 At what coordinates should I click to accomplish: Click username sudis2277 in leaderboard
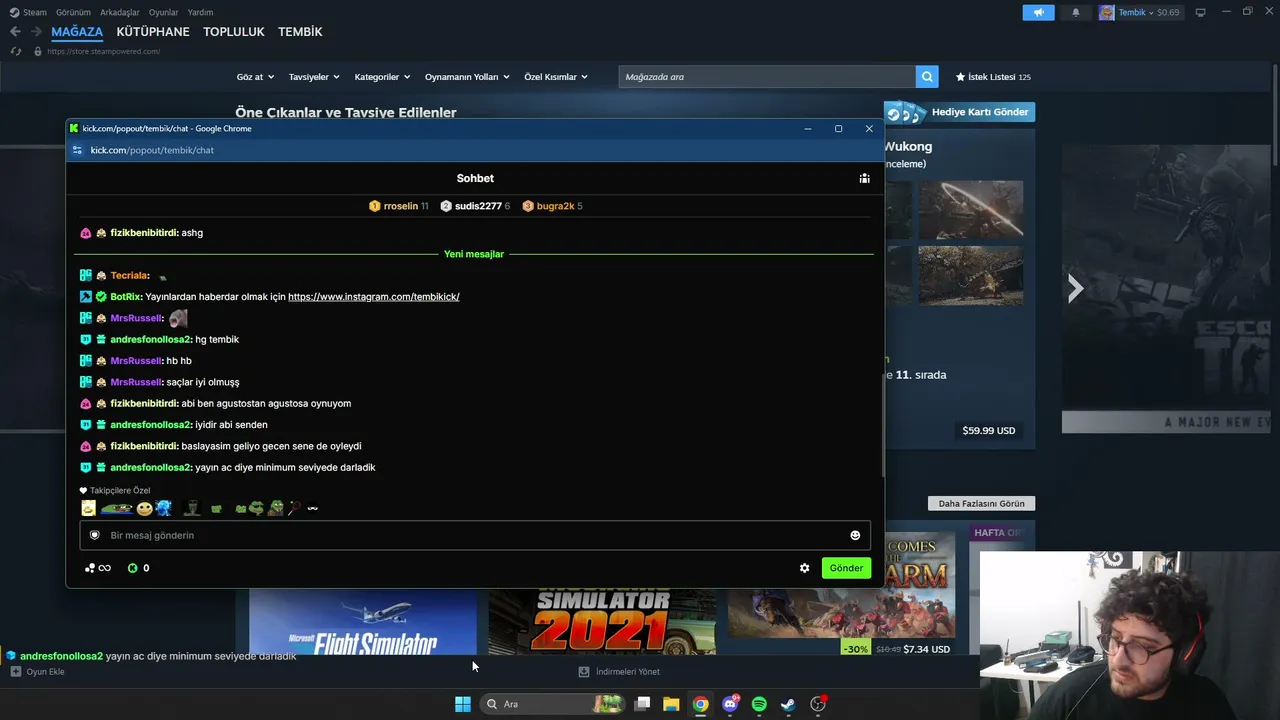(x=478, y=206)
